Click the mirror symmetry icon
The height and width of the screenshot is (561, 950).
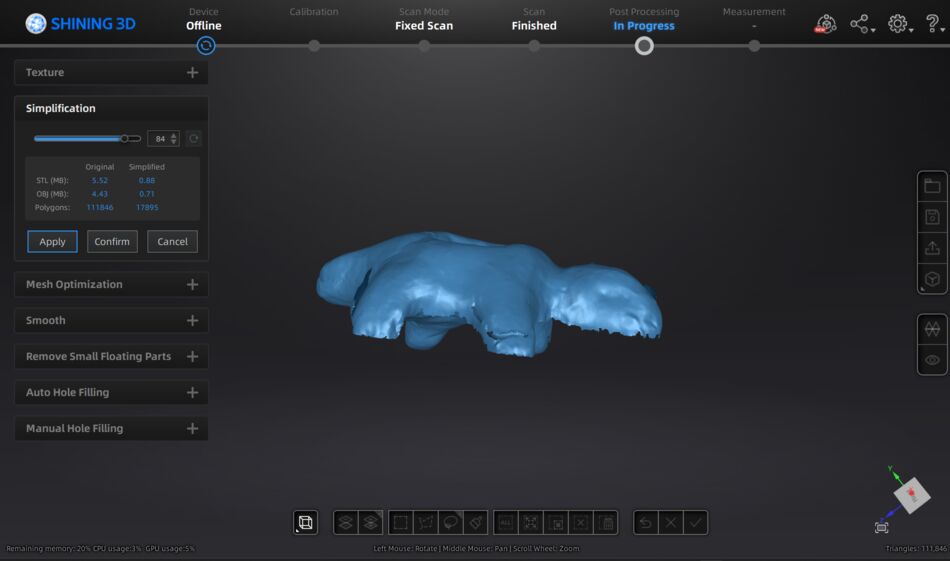click(x=932, y=329)
